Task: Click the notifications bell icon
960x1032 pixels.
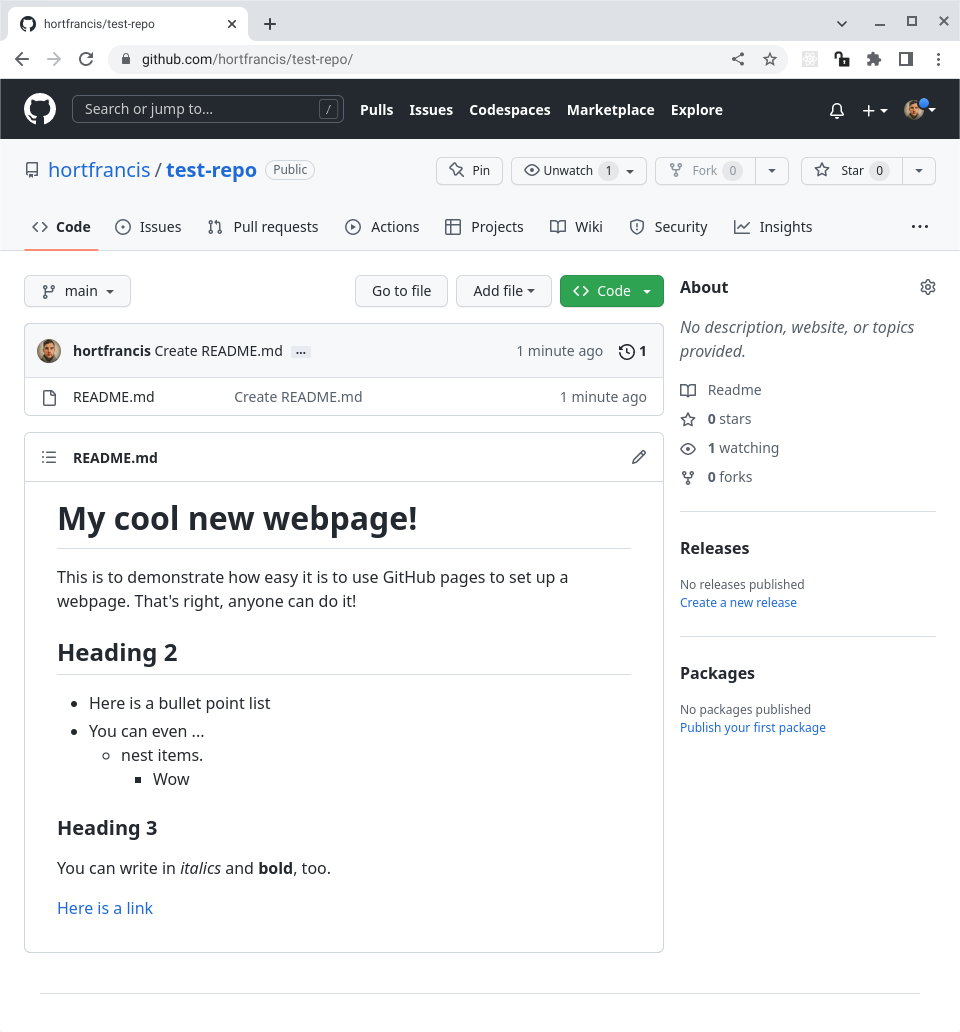Action: pyautogui.click(x=836, y=110)
